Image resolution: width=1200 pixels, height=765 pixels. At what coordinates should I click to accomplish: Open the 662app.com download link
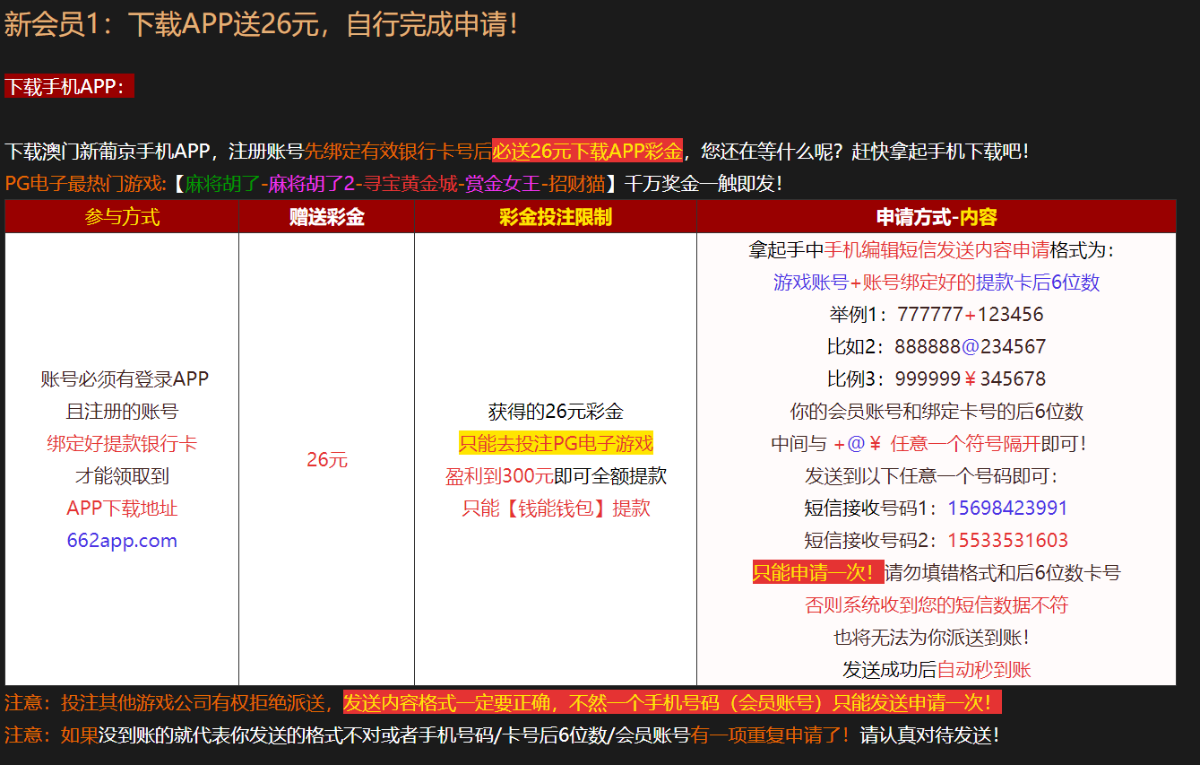[x=122, y=541]
